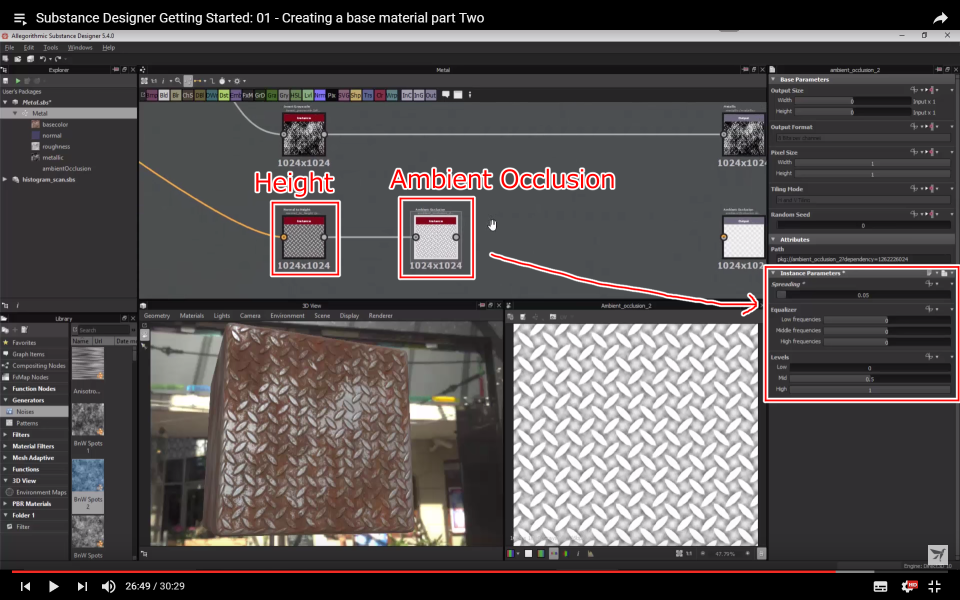The height and width of the screenshot is (600, 960).
Task: Select the Patterns library subcategory
Action: pyautogui.click(x=34, y=423)
